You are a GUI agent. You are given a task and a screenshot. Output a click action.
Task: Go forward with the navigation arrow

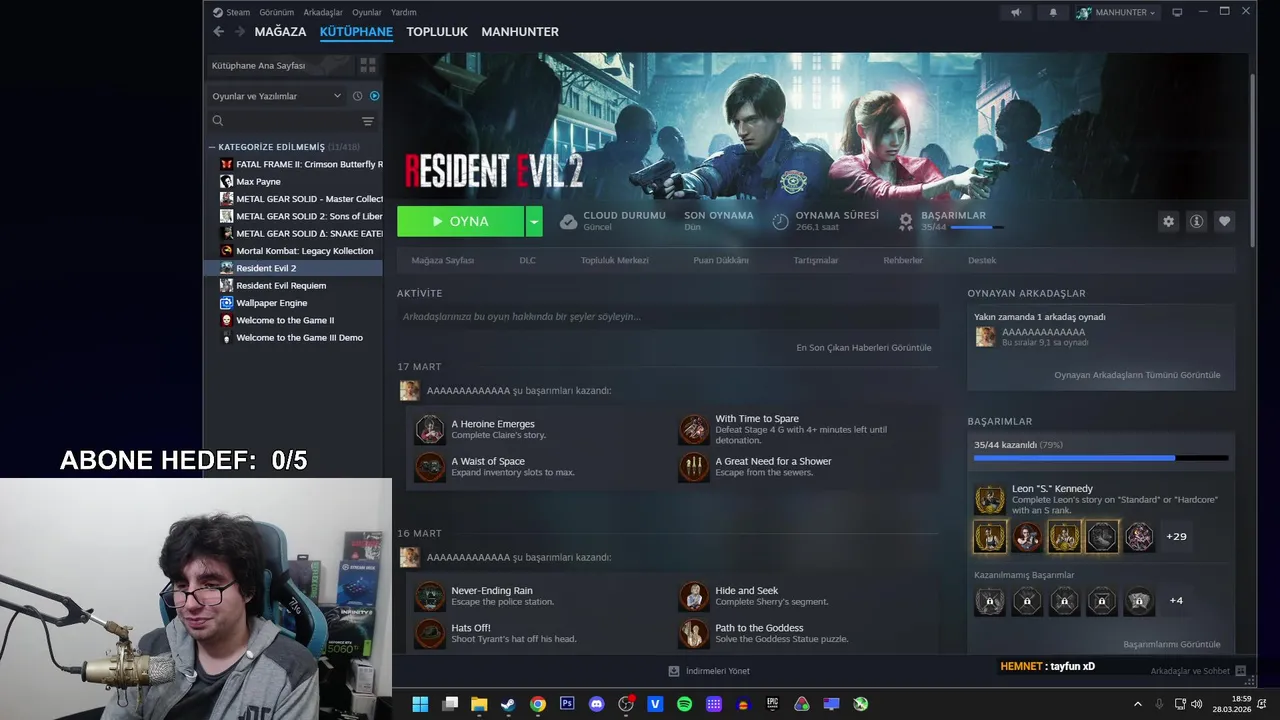238,32
